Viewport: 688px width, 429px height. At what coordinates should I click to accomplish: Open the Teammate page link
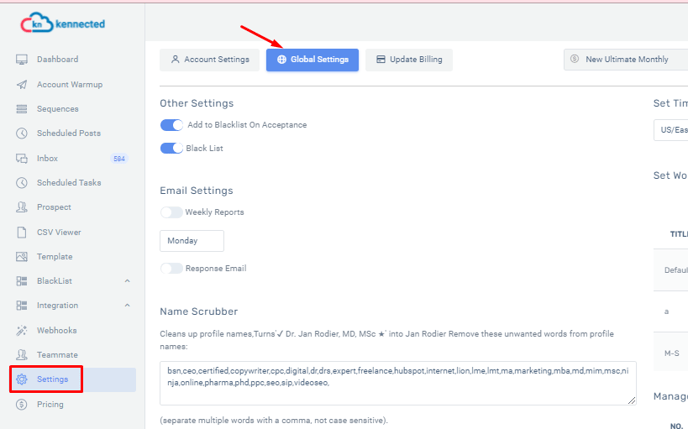click(x=57, y=355)
